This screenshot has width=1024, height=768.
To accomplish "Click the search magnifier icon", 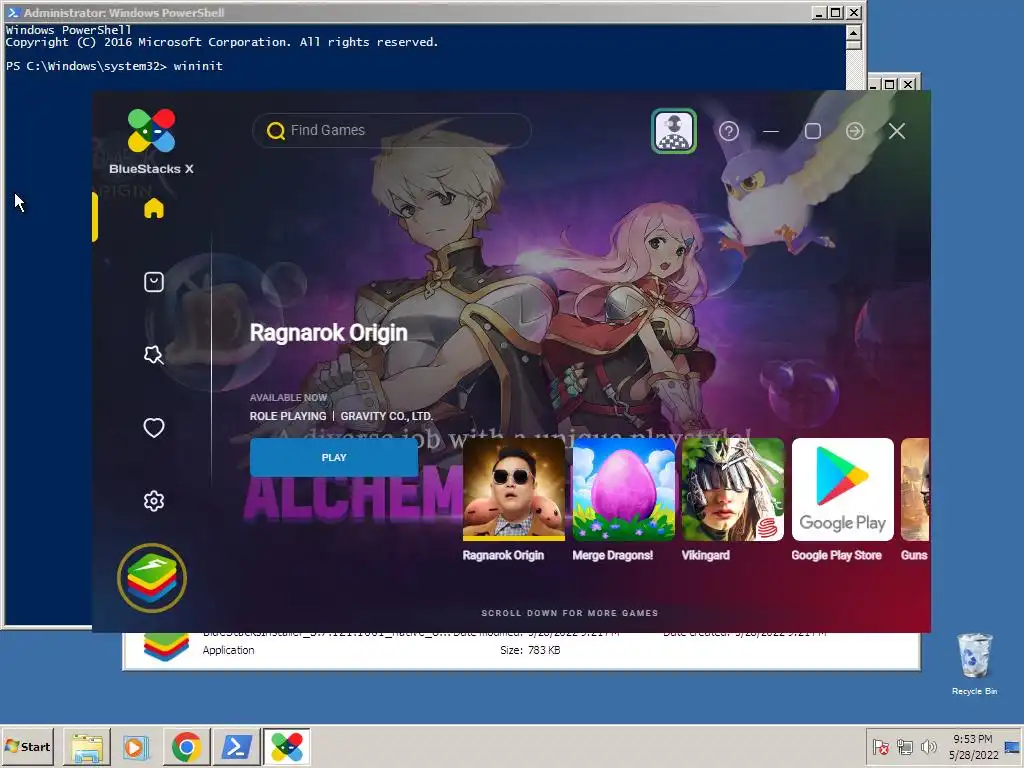I will (276, 131).
